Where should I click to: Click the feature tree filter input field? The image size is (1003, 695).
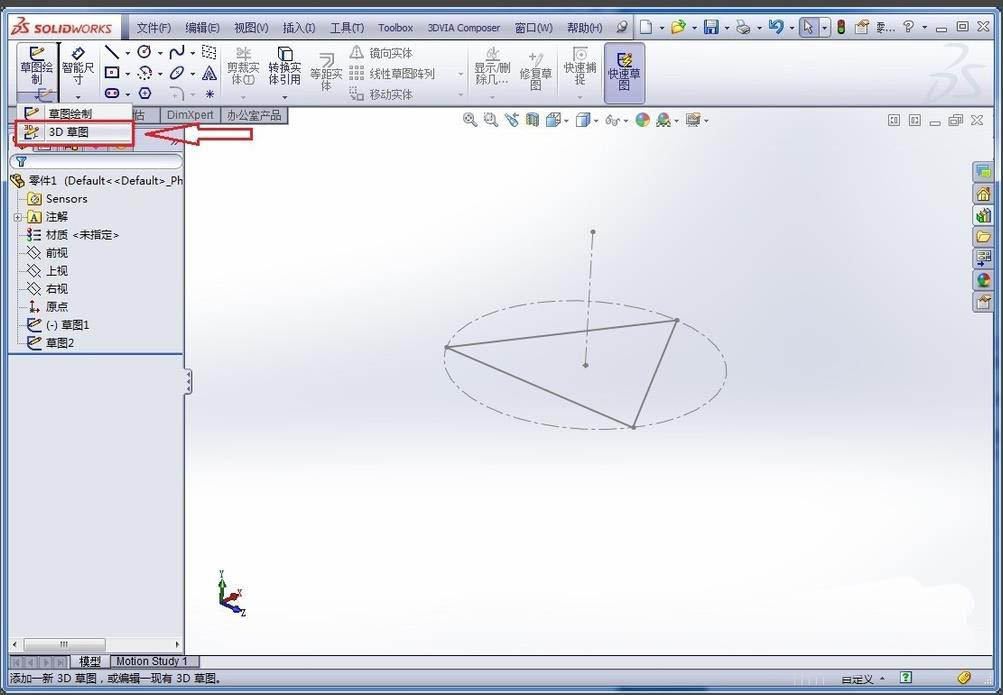96,161
